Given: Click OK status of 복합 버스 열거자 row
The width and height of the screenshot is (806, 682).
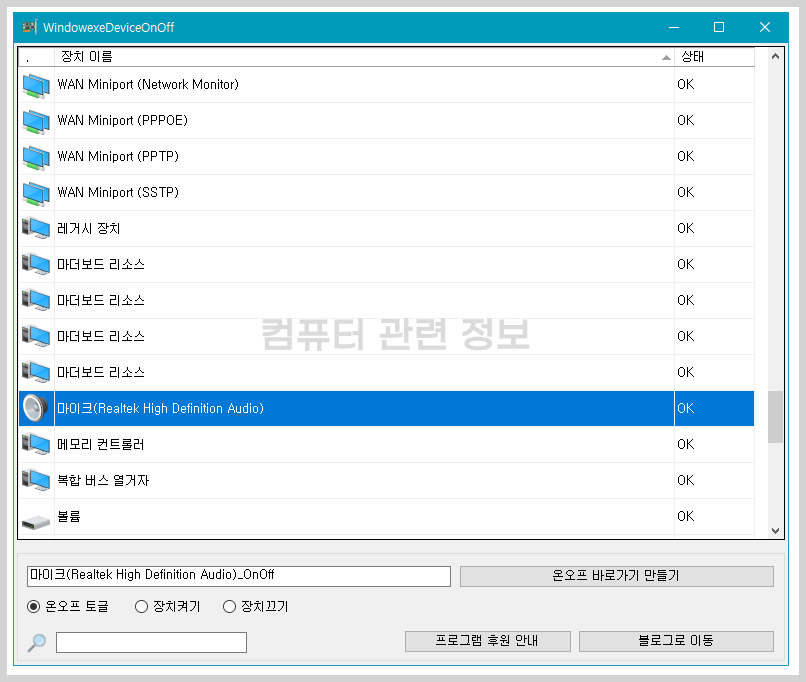Looking at the screenshot, I should tap(685, 481).
